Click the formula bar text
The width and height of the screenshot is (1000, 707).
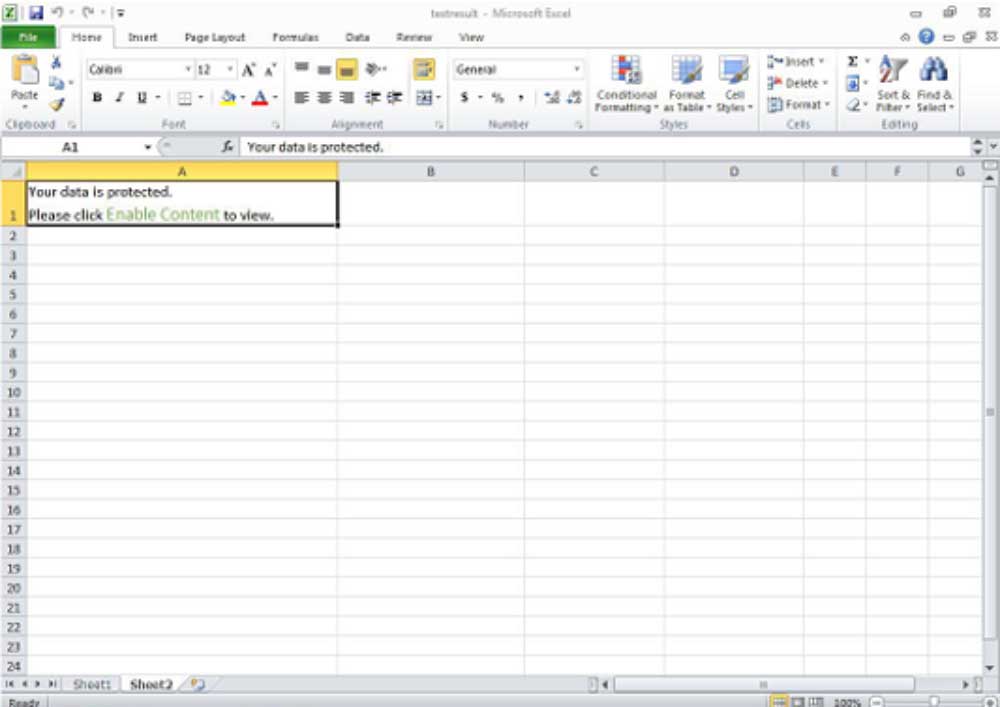tap(315, 147)
